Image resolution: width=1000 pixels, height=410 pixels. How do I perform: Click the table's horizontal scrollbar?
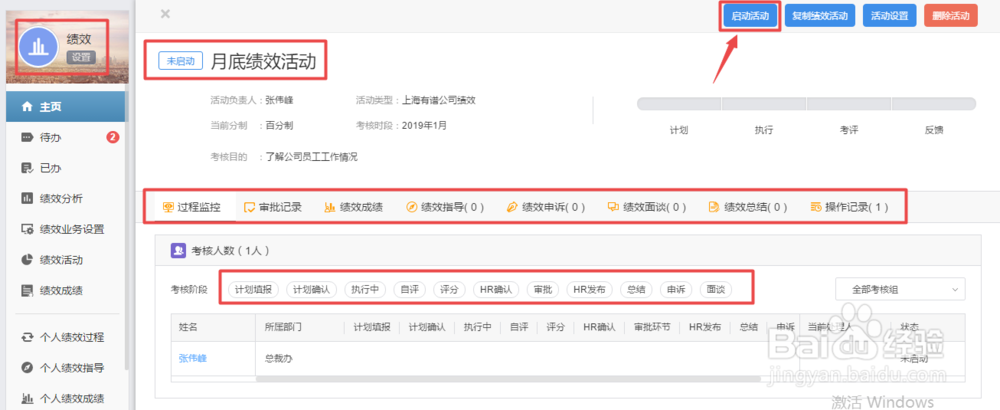(x=508, y=379)
